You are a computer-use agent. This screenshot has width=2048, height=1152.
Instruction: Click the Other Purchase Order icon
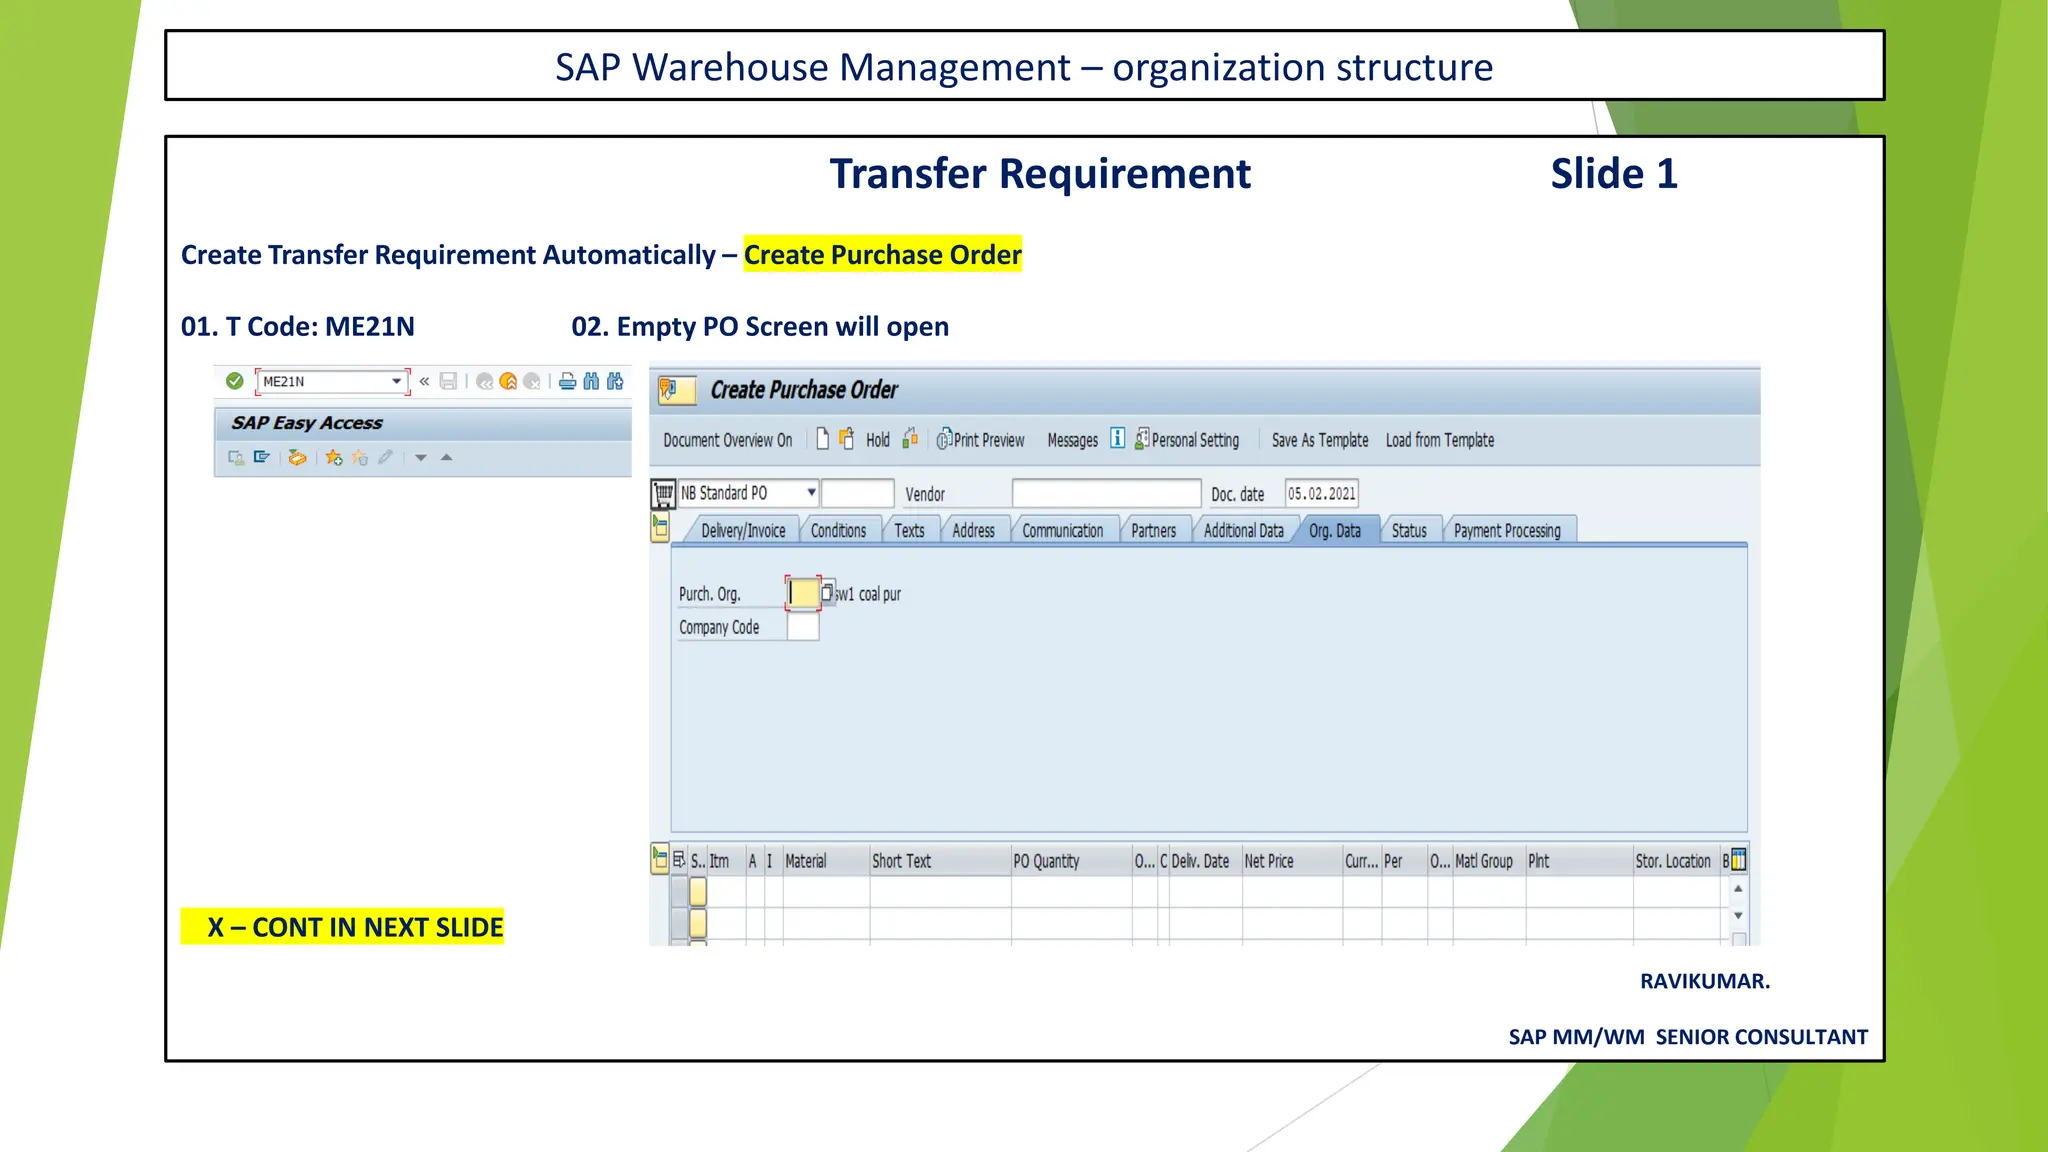pyautogui.click(x=847, y=439)
